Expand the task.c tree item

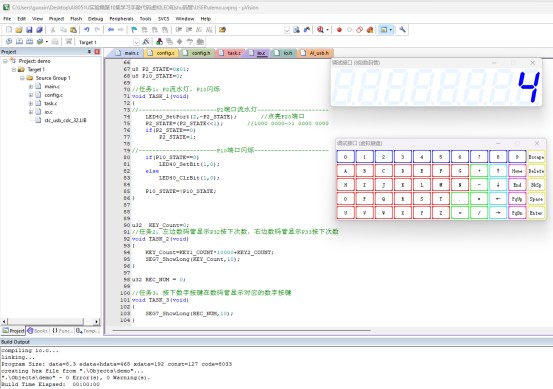31,103
